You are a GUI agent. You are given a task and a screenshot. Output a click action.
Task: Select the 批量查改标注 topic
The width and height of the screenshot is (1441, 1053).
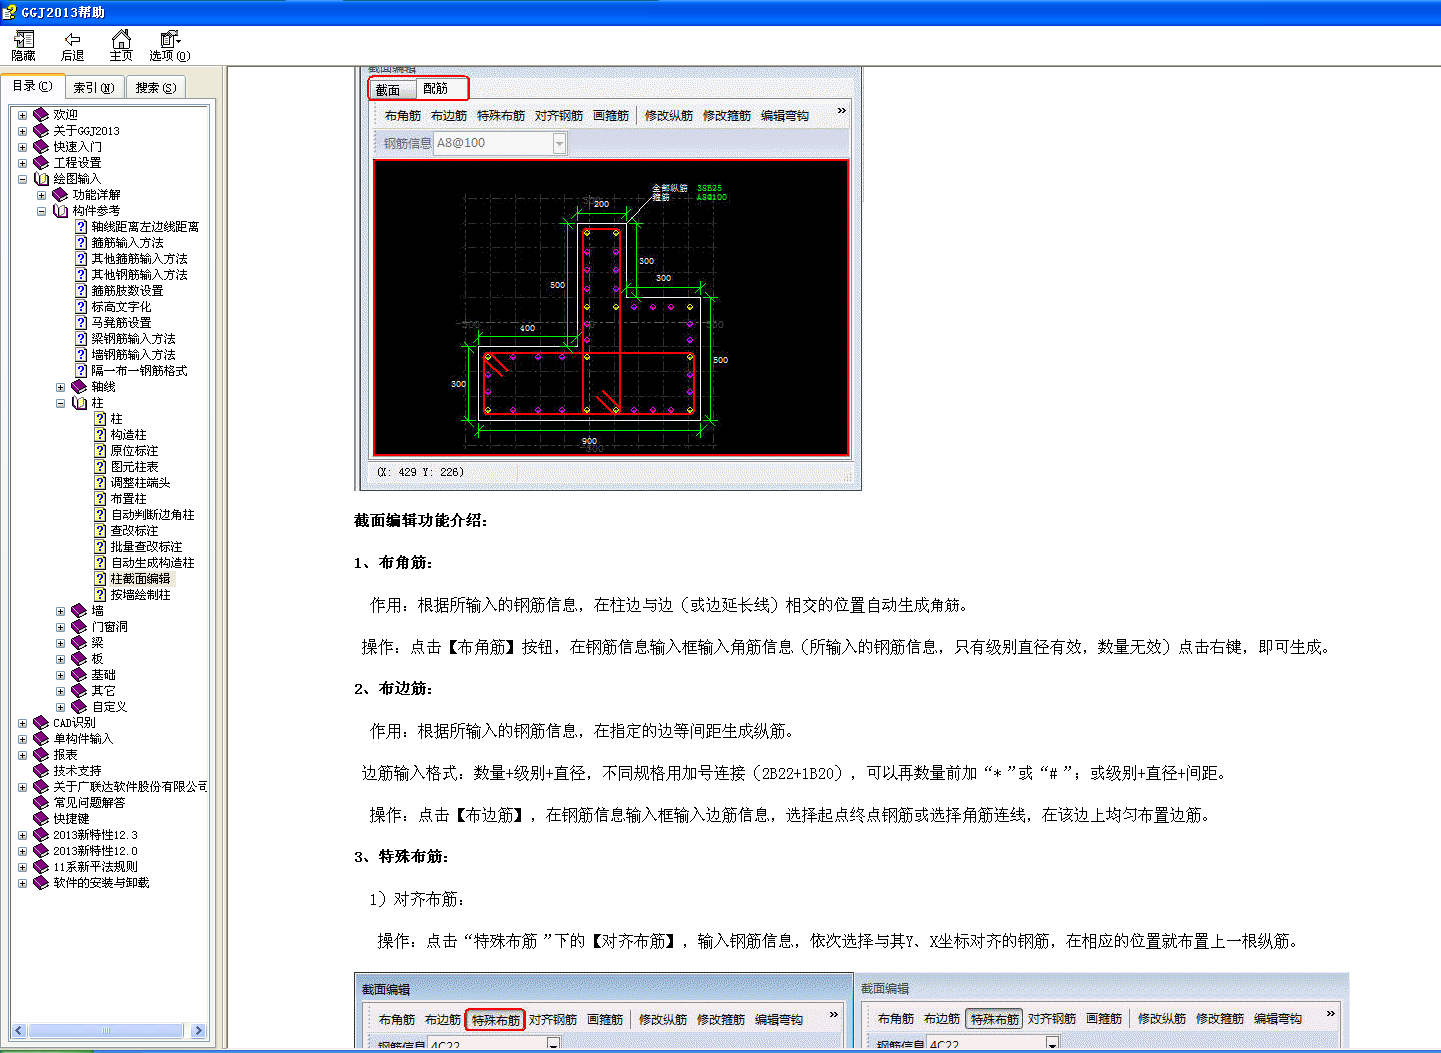tap(146, 547)
